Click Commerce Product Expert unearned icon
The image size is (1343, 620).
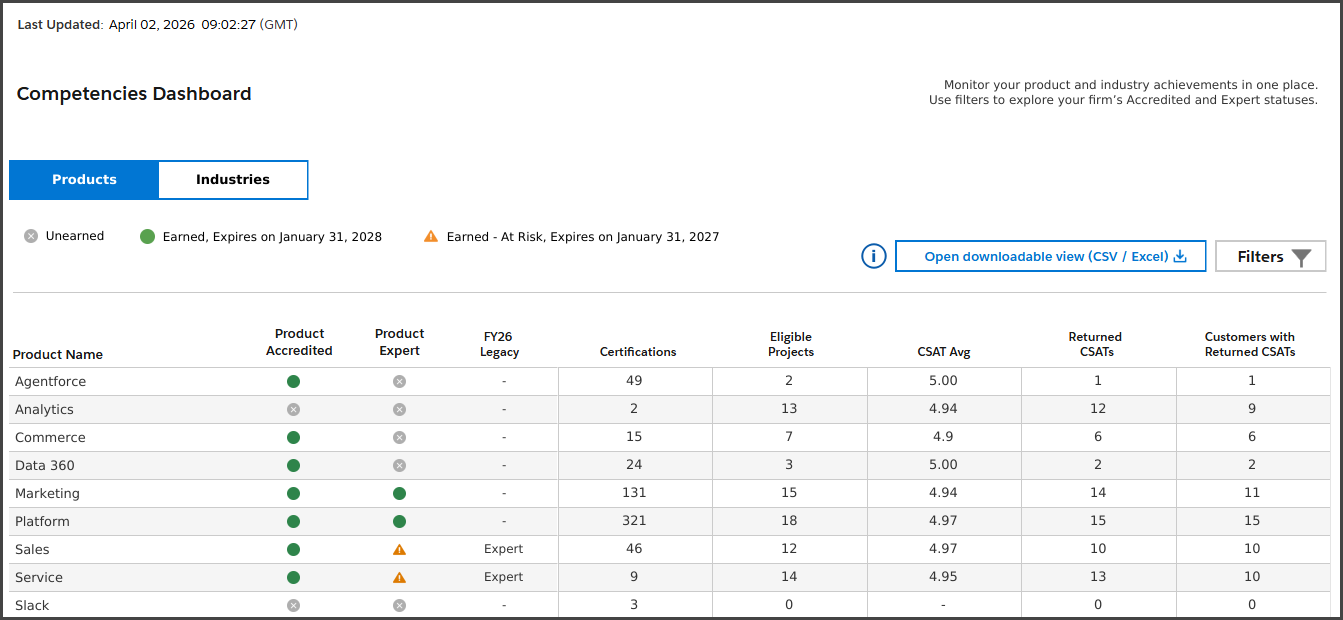[399, 437]
